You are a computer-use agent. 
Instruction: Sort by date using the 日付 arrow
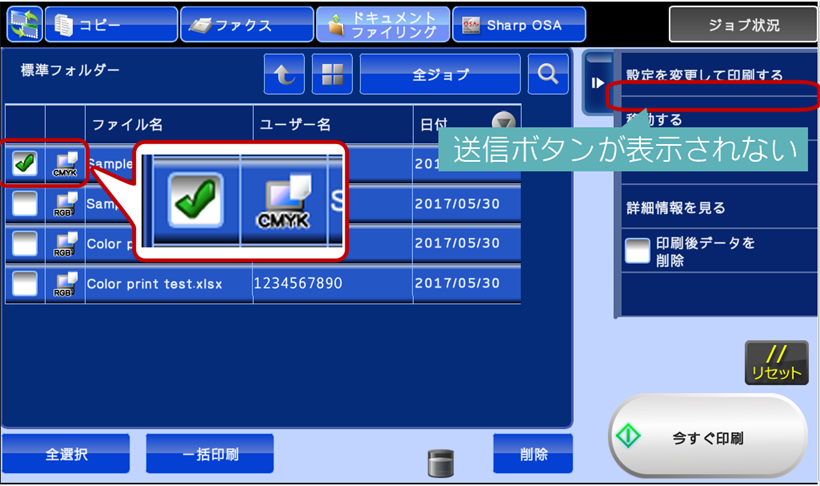505,124
